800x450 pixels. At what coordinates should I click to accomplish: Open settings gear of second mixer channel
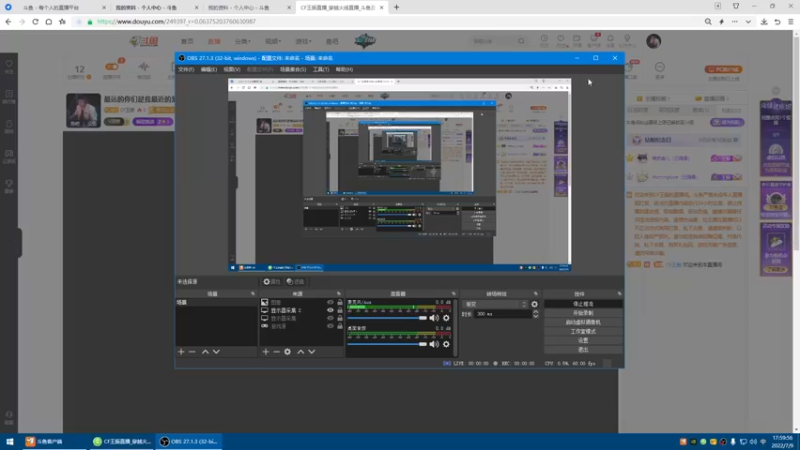pos(446,344)
